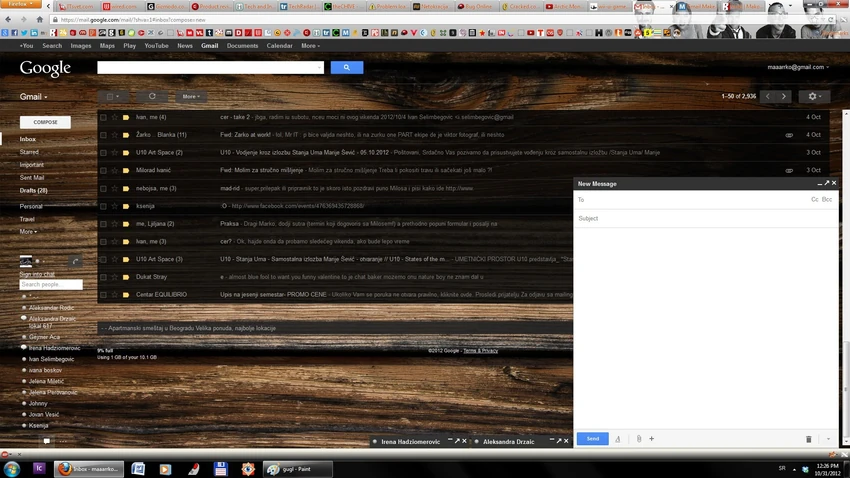The height and width of the screenshot is (478, 850).
Task: Click the Subject field in New Message
Action: (706, 218)
